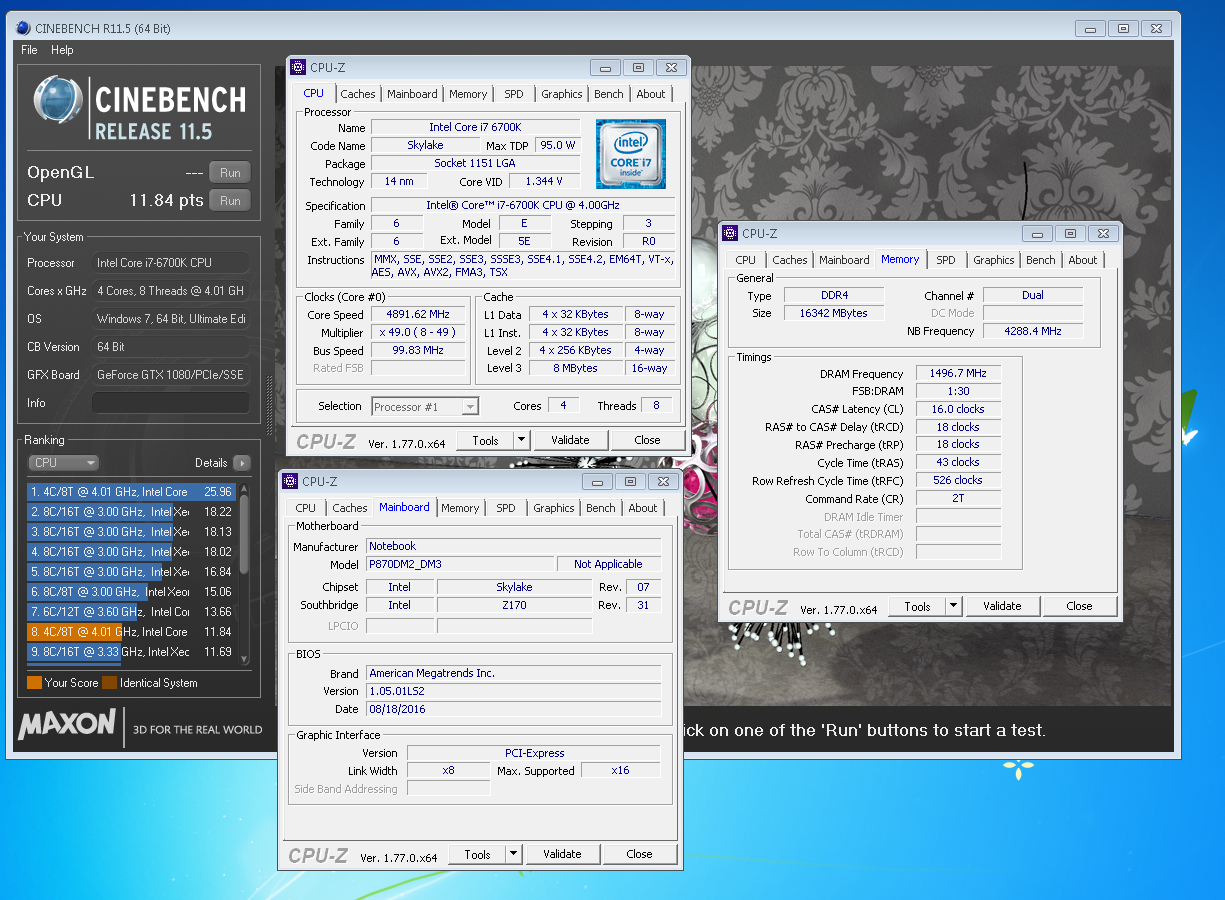The height and width of the screenshot is (900, 1225).
Task: Click Validate in Memory window
Action: [x=1002, y=606]
